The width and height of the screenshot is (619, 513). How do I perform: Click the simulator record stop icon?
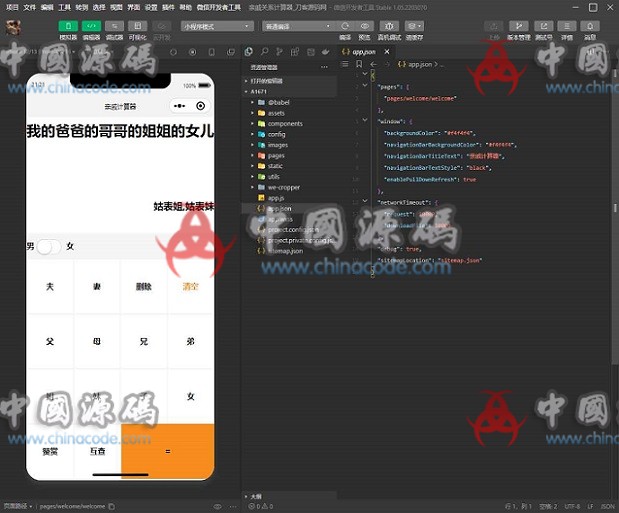(x=193, y=52)
